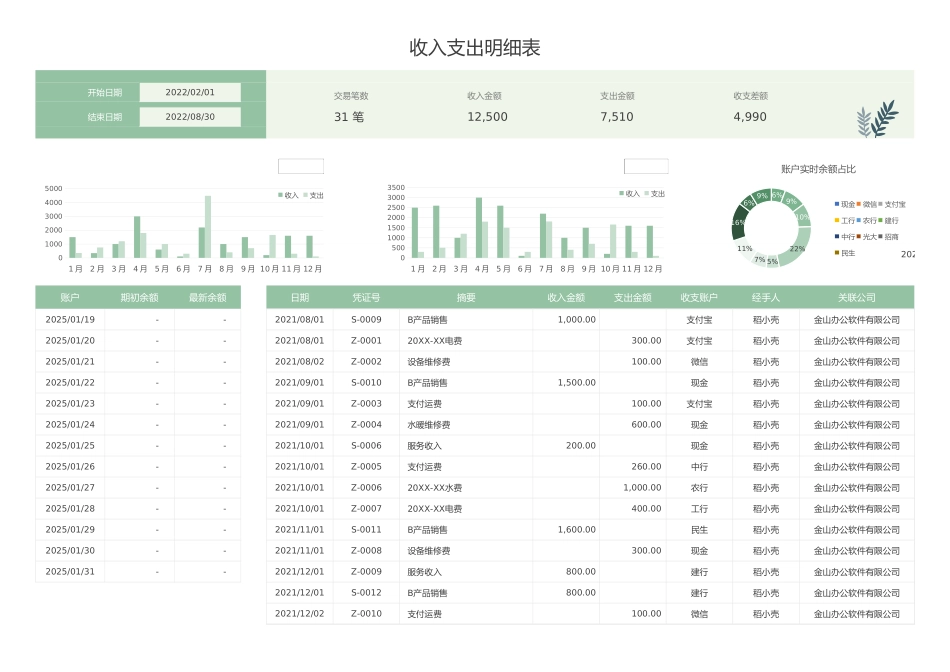
Task: Select voucher number Z-0007
Action: 367,508
